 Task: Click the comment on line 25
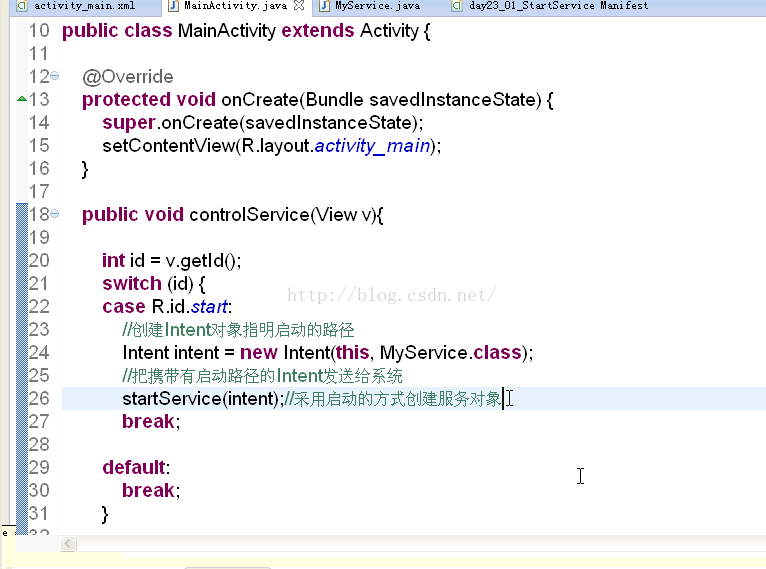[x=262, y=376]
